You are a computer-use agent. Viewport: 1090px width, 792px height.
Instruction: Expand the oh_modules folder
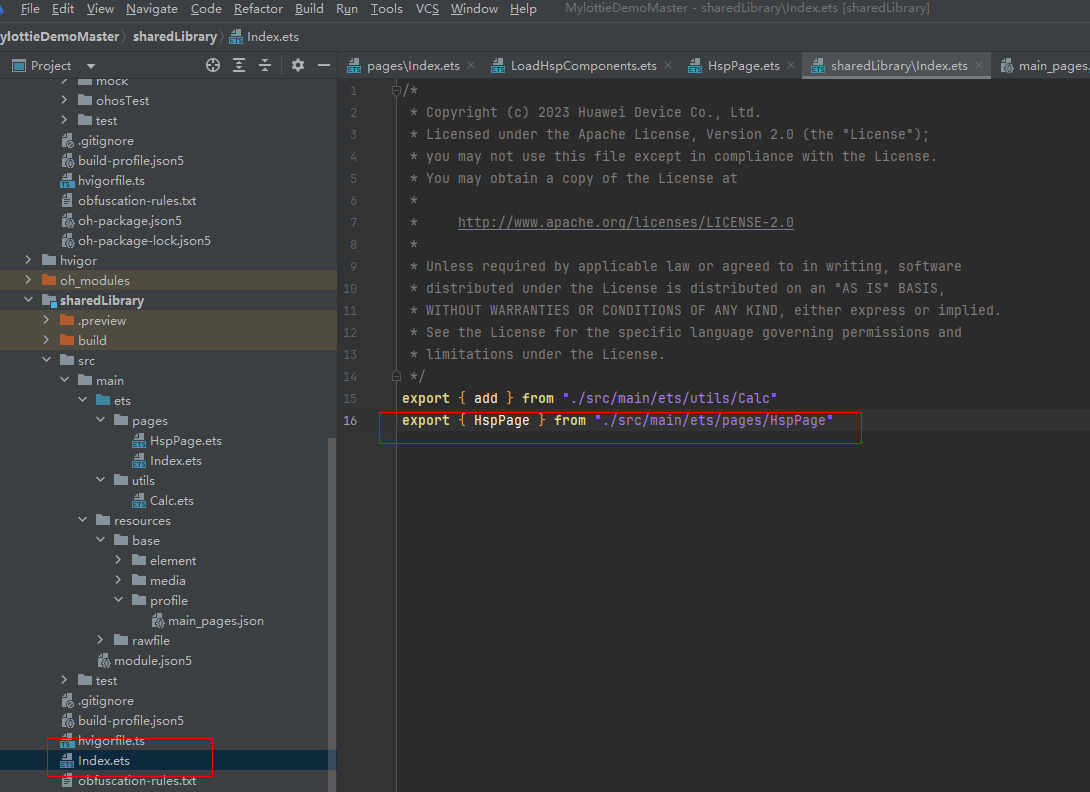coord(29,281)
